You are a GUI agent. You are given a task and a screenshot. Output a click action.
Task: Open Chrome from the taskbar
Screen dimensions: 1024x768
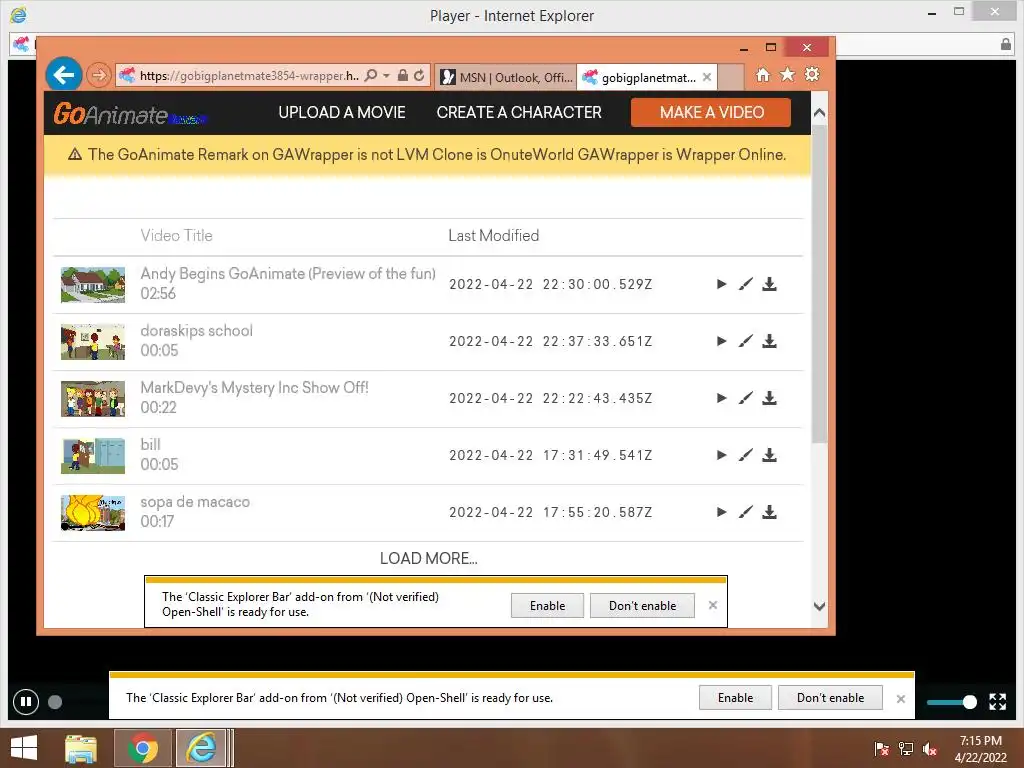tap(143, 748)
